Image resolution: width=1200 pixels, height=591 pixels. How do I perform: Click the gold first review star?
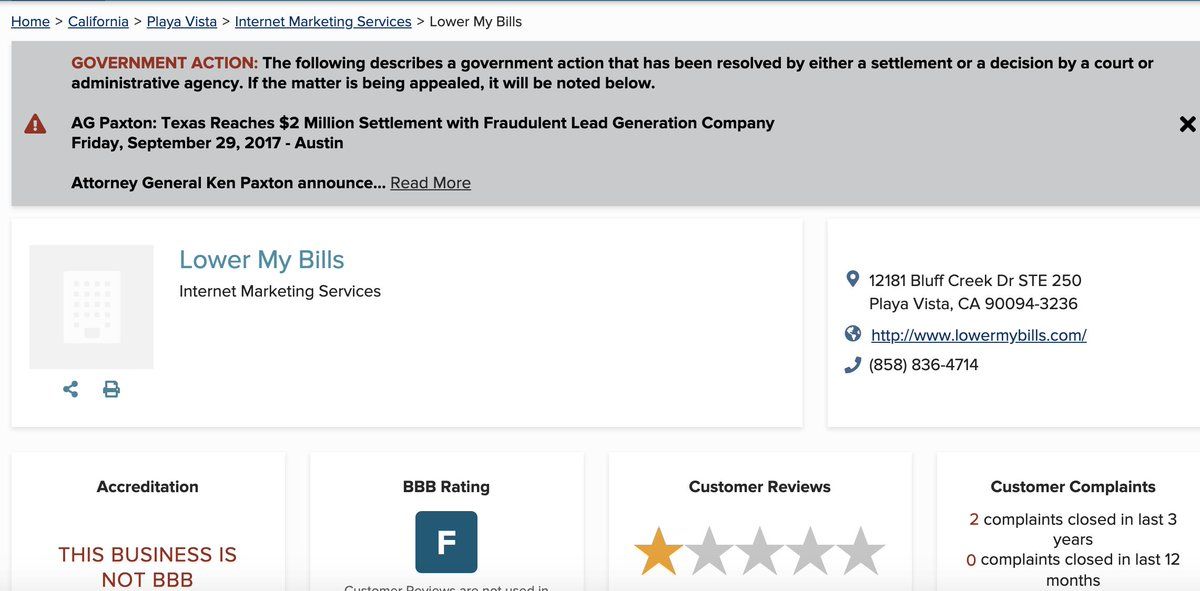[659, 552]
